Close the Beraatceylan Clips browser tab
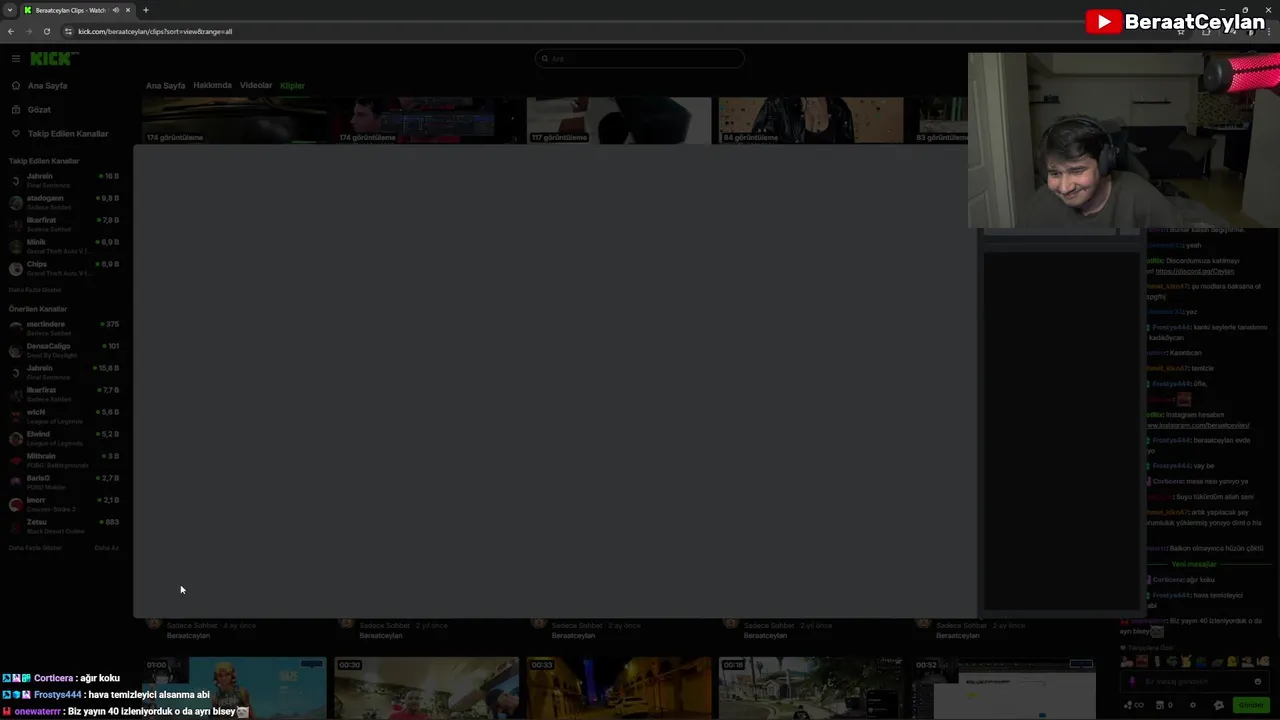 128,10
